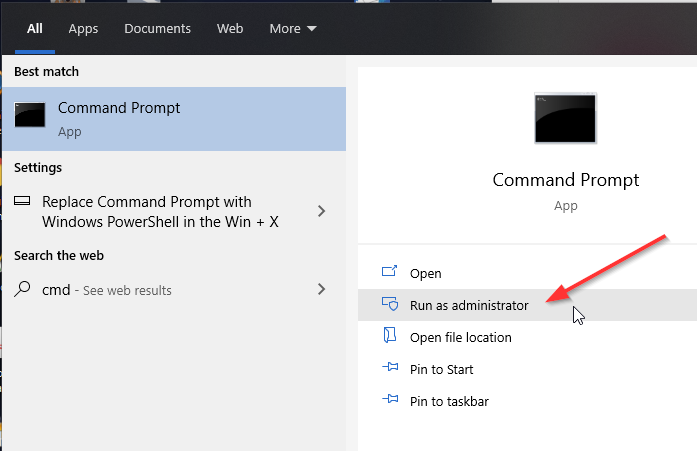The width and height of the screenshot is (697, 451).
Task: Click the large Command Prompt preview thumbnail
Action: (x=565, y=118)
